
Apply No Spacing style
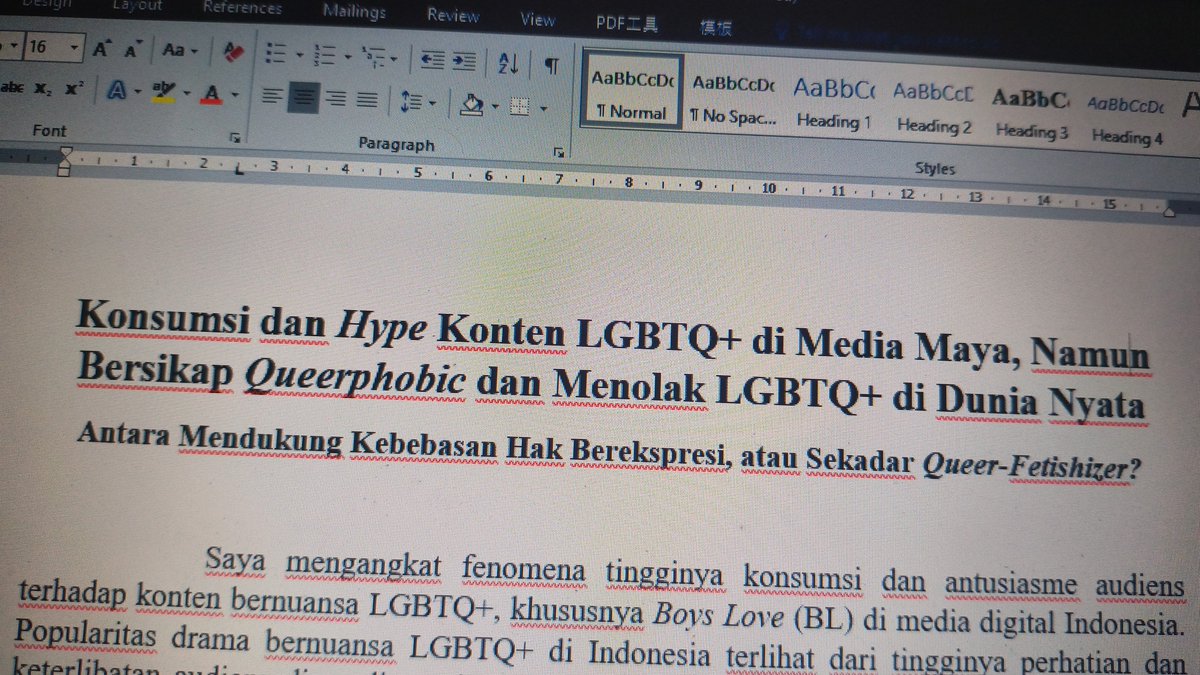click(x=733, y=98)
